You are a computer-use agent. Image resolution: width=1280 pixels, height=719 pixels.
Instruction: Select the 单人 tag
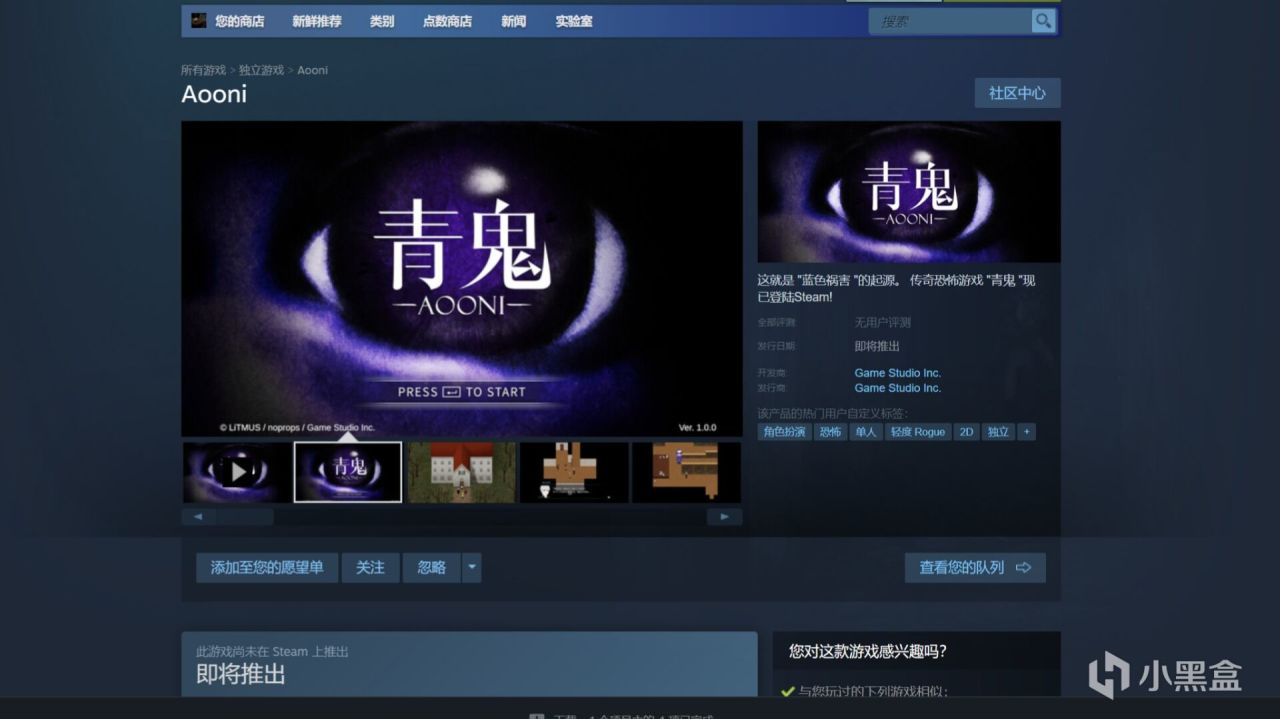[x=866, y=432]
